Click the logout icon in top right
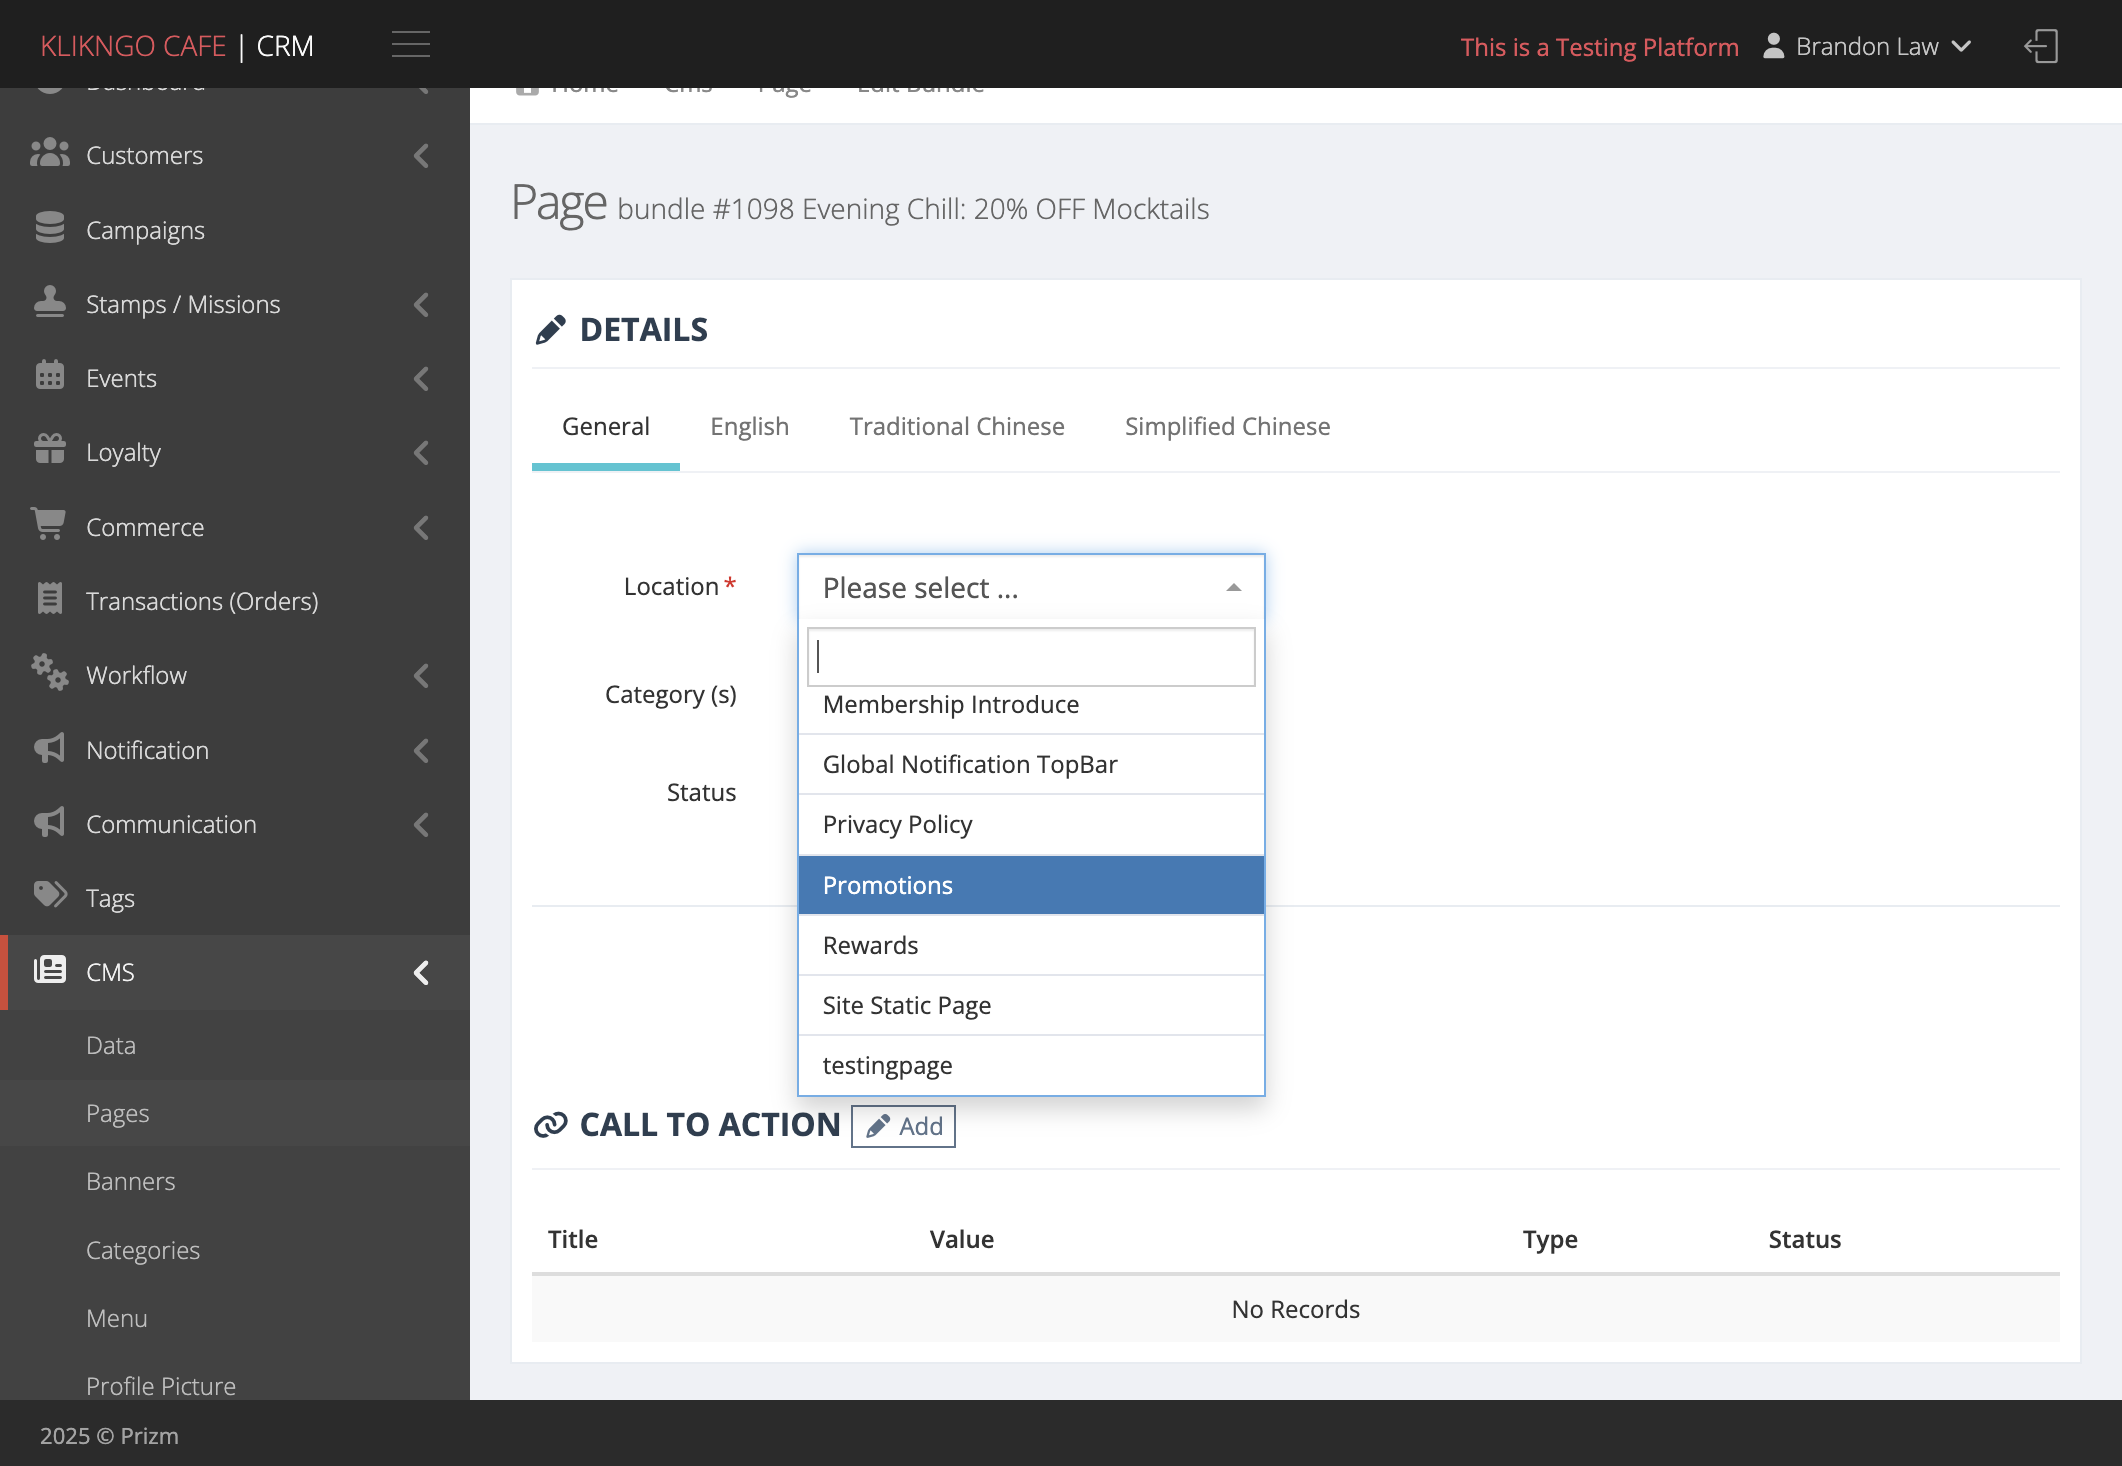 pos(2041,46)
